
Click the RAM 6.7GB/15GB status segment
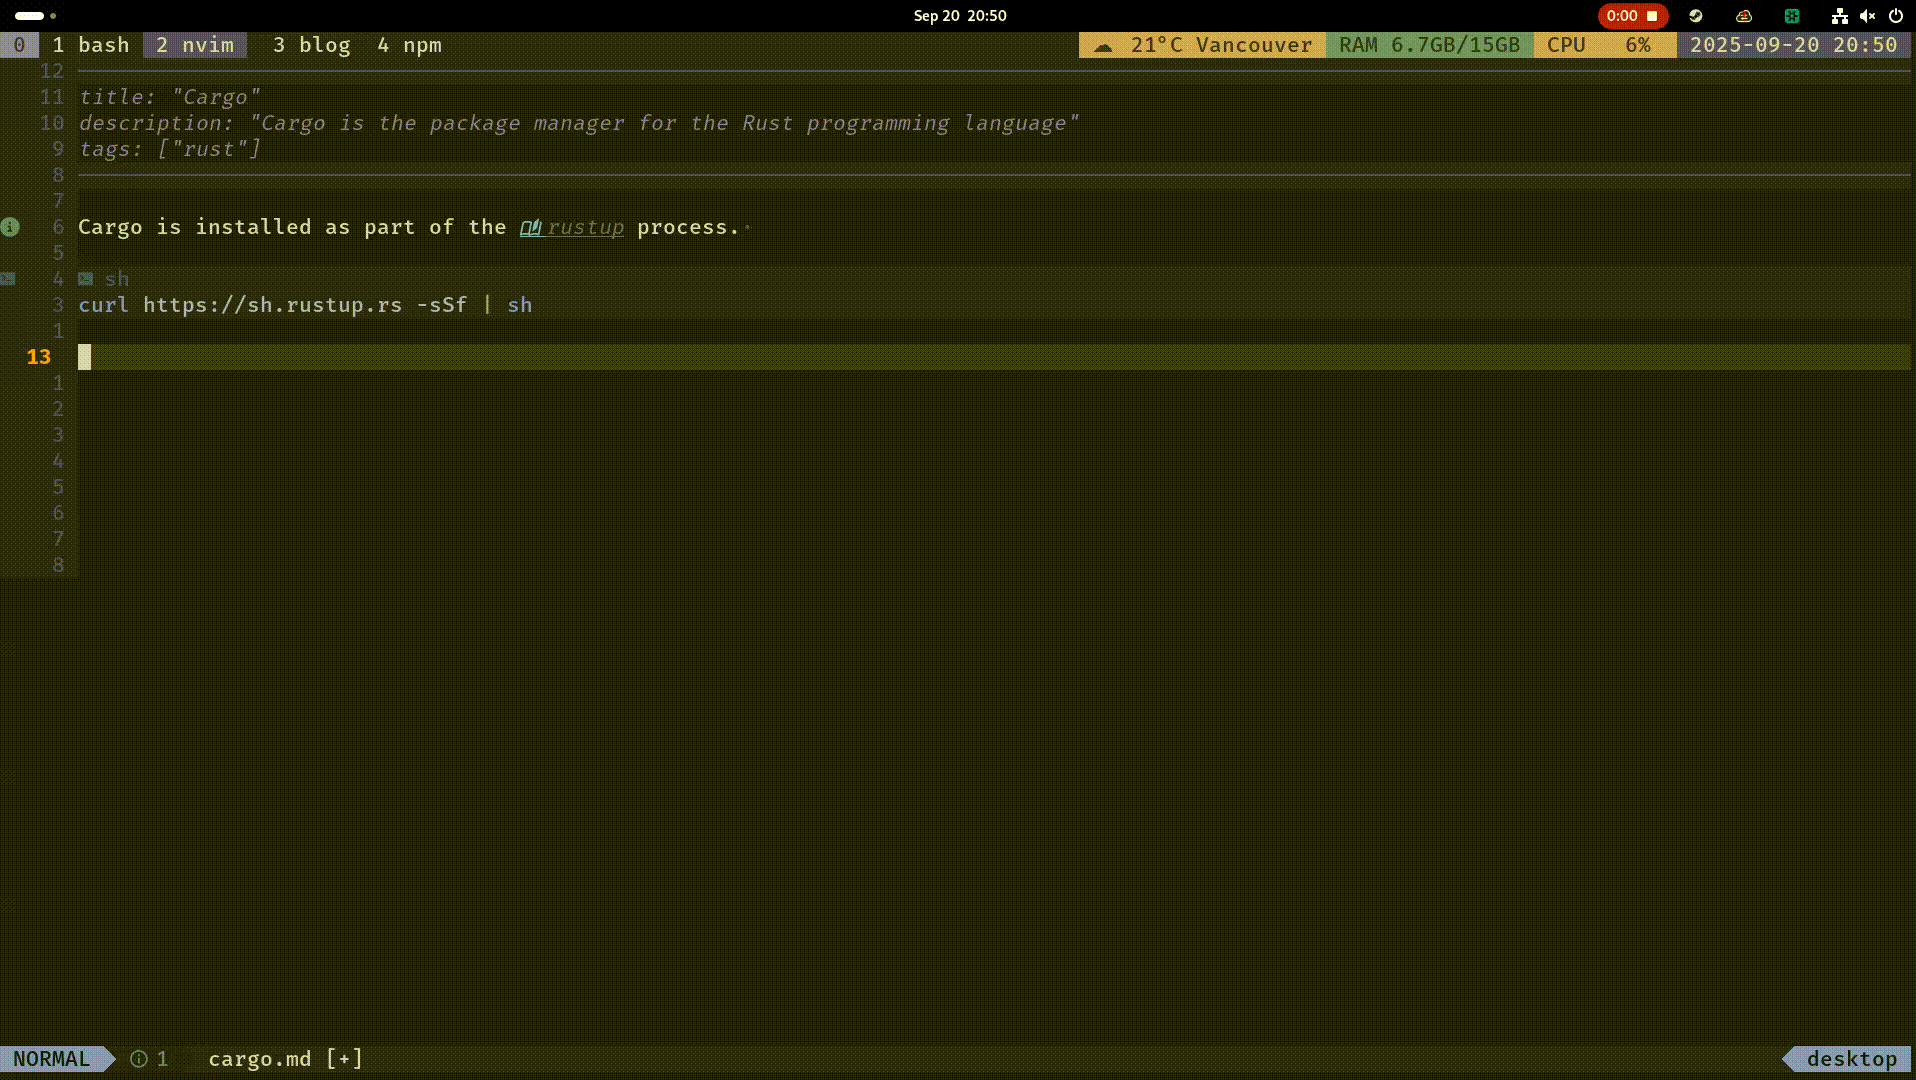click(1429, 45)
